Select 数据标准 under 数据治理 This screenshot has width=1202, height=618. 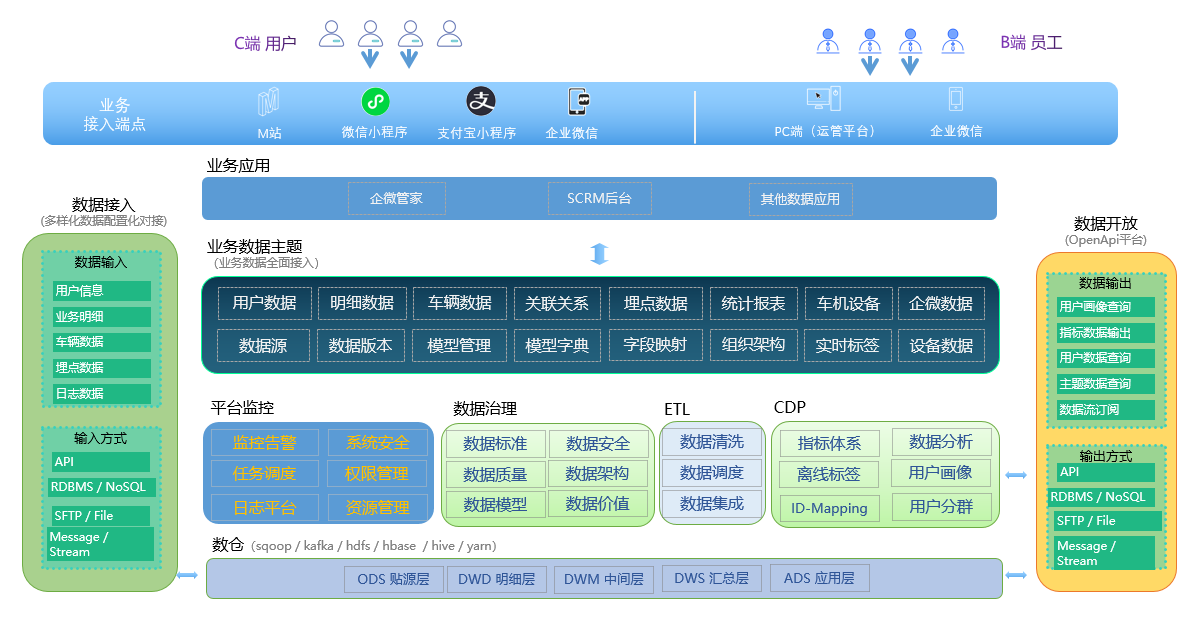point(496,444)
